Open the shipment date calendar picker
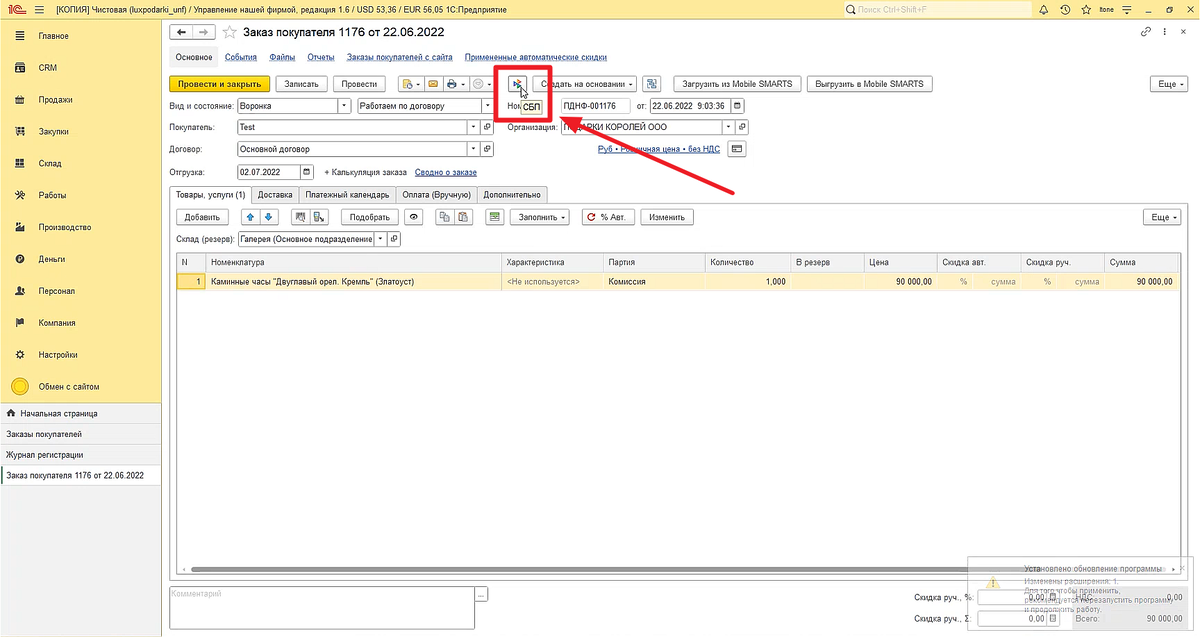1200x637 pixels. (x=307, y=172)
